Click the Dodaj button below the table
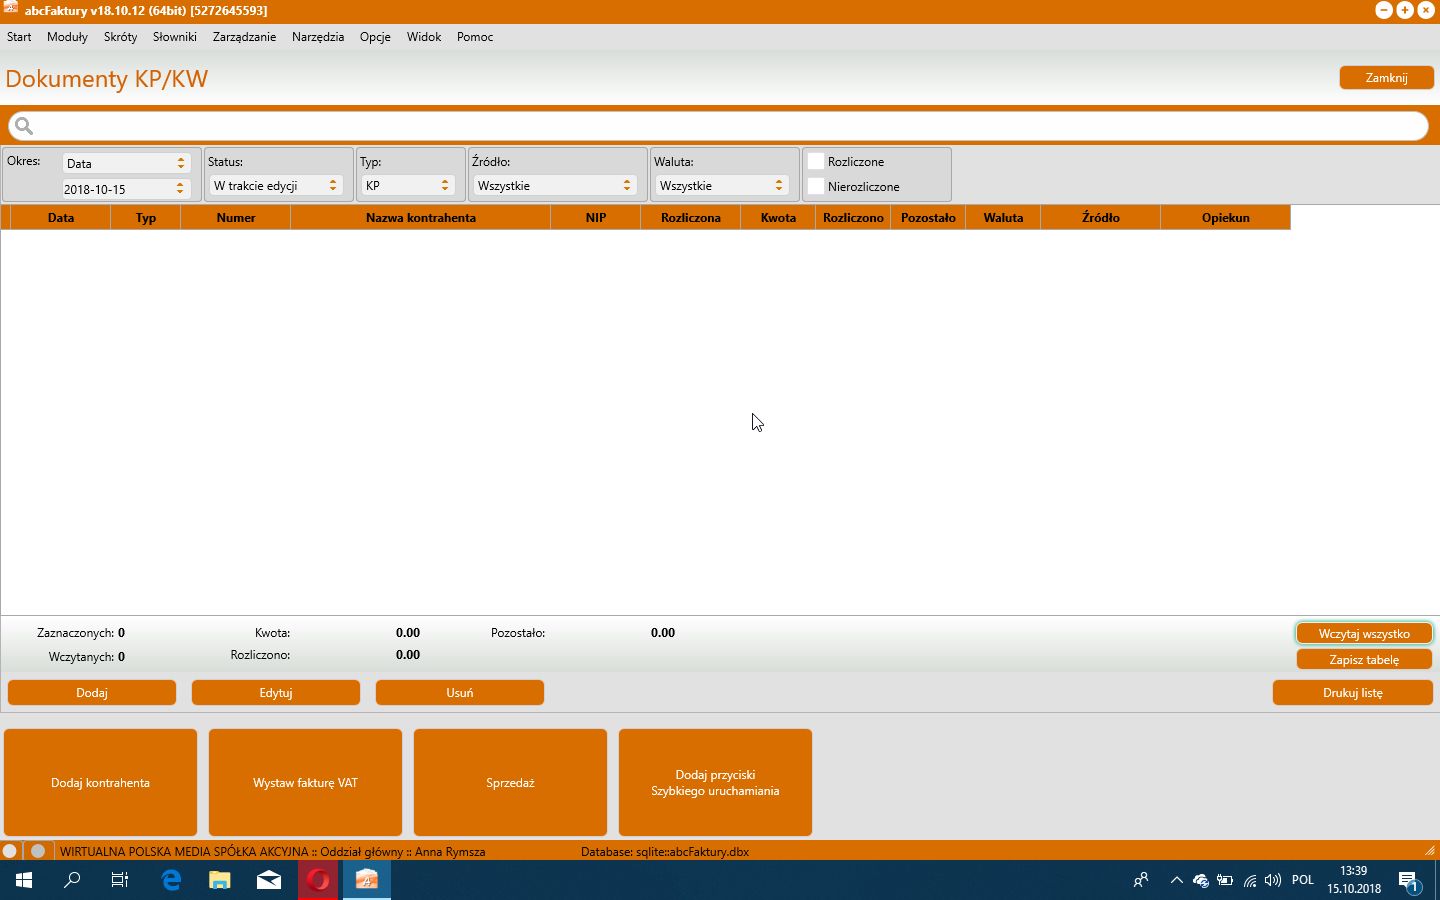The width and height of the screenshot is (1440, 900). pyautogui.click(x=92, y=692)
